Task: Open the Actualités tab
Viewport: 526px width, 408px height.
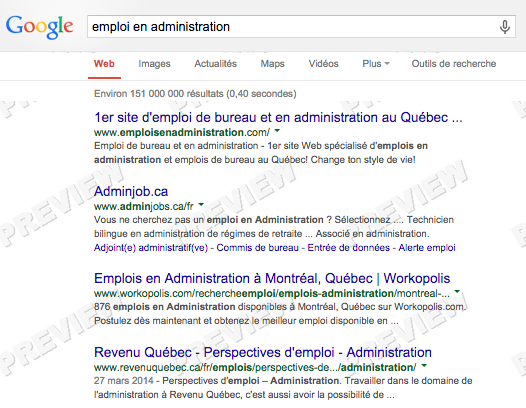Action: pos(215,64)
